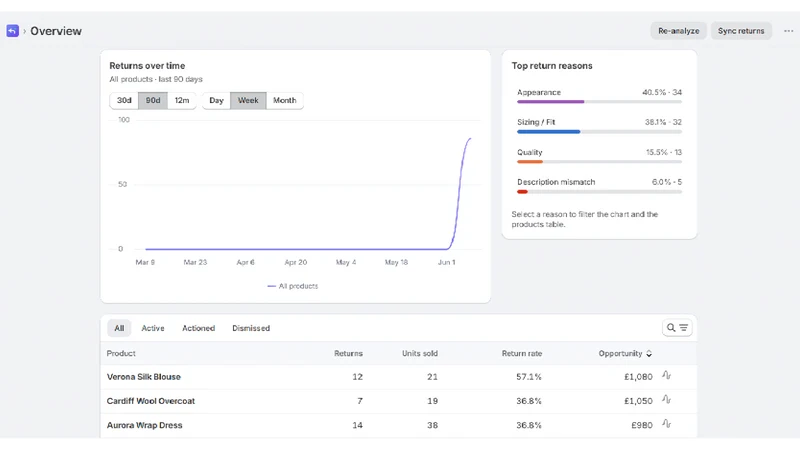Open trend icon for Verona Silk Blouse

666,376
